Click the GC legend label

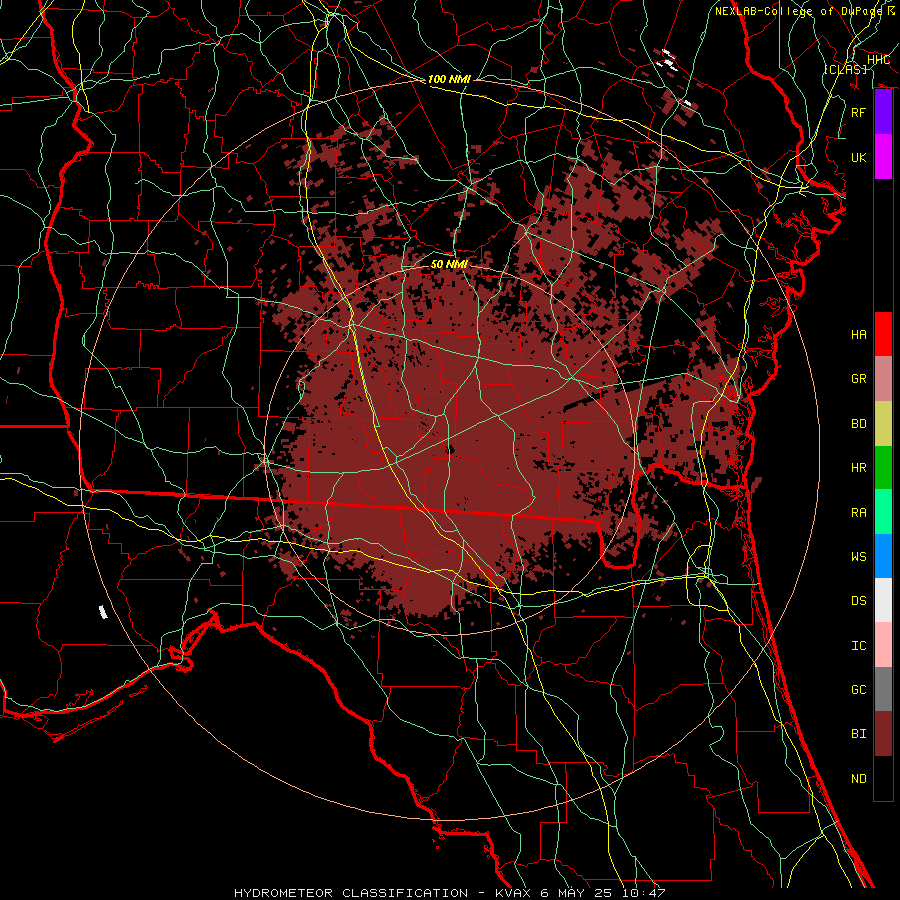(x=859, y=690)
